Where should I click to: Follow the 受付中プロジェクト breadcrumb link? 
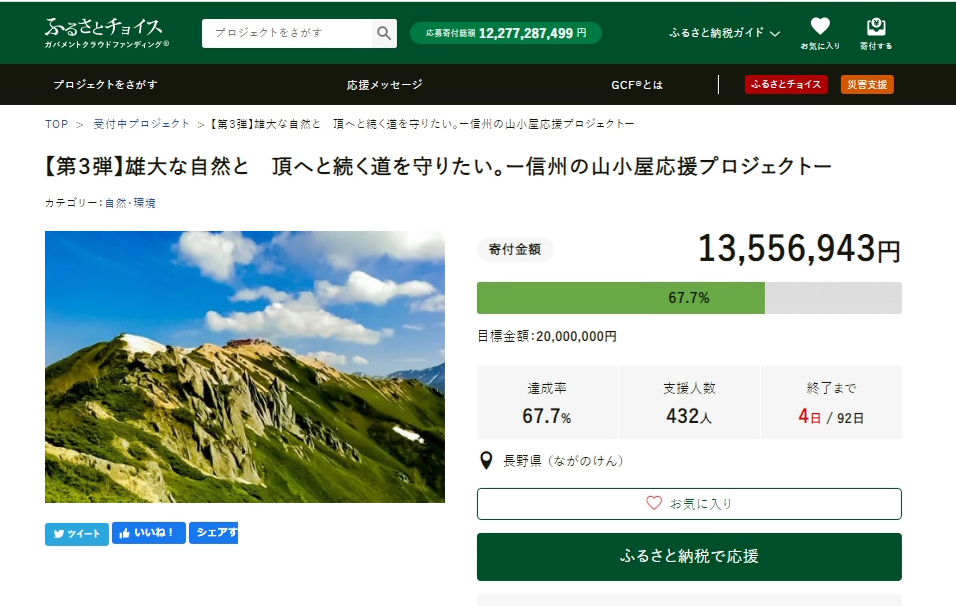[x=141, y=124]
